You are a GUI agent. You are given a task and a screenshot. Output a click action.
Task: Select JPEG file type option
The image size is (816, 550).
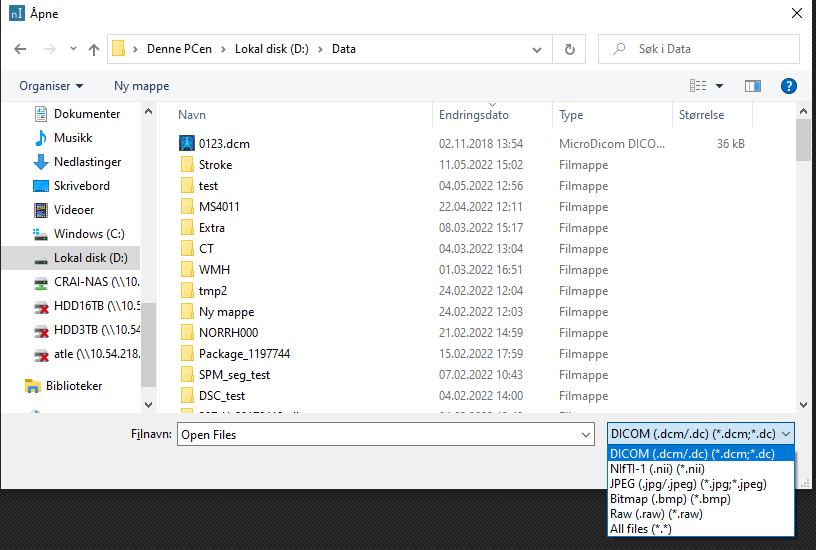pyautogui.click(x=688, y=484)
